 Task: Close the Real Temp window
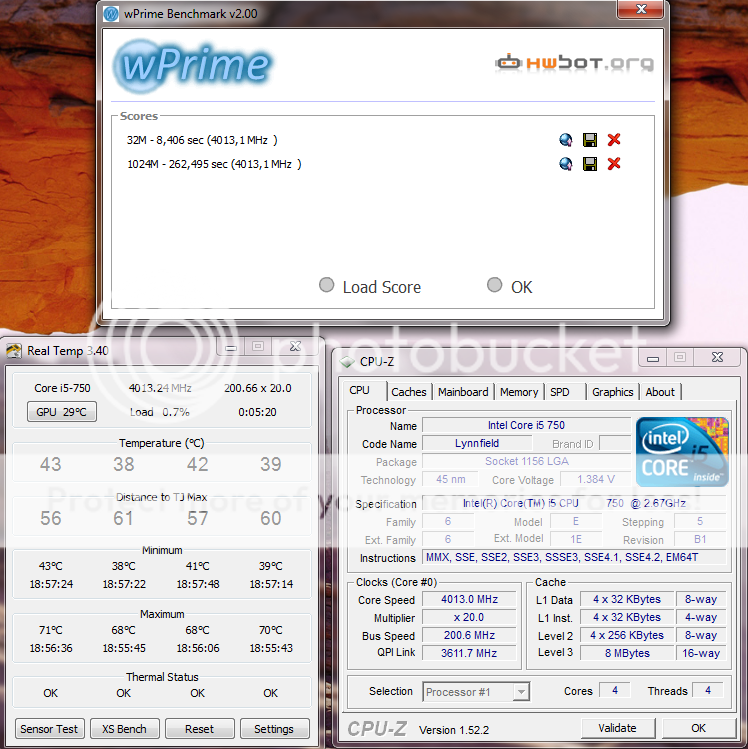pos(295,347)
